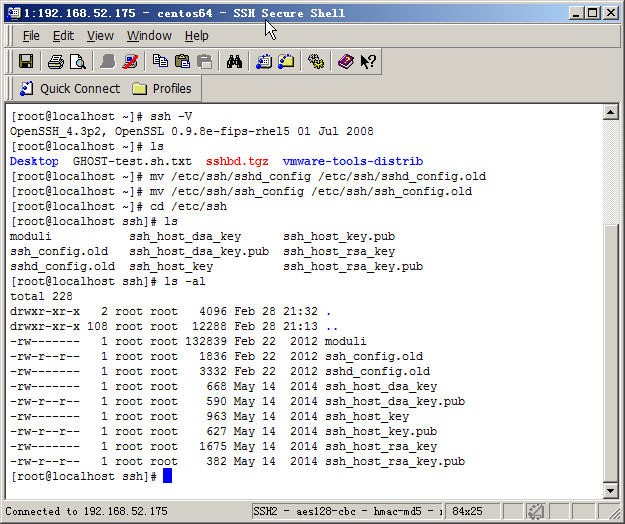Click file size 132839 in the listing
Screen dimensions: 625x524
[206, 341]
